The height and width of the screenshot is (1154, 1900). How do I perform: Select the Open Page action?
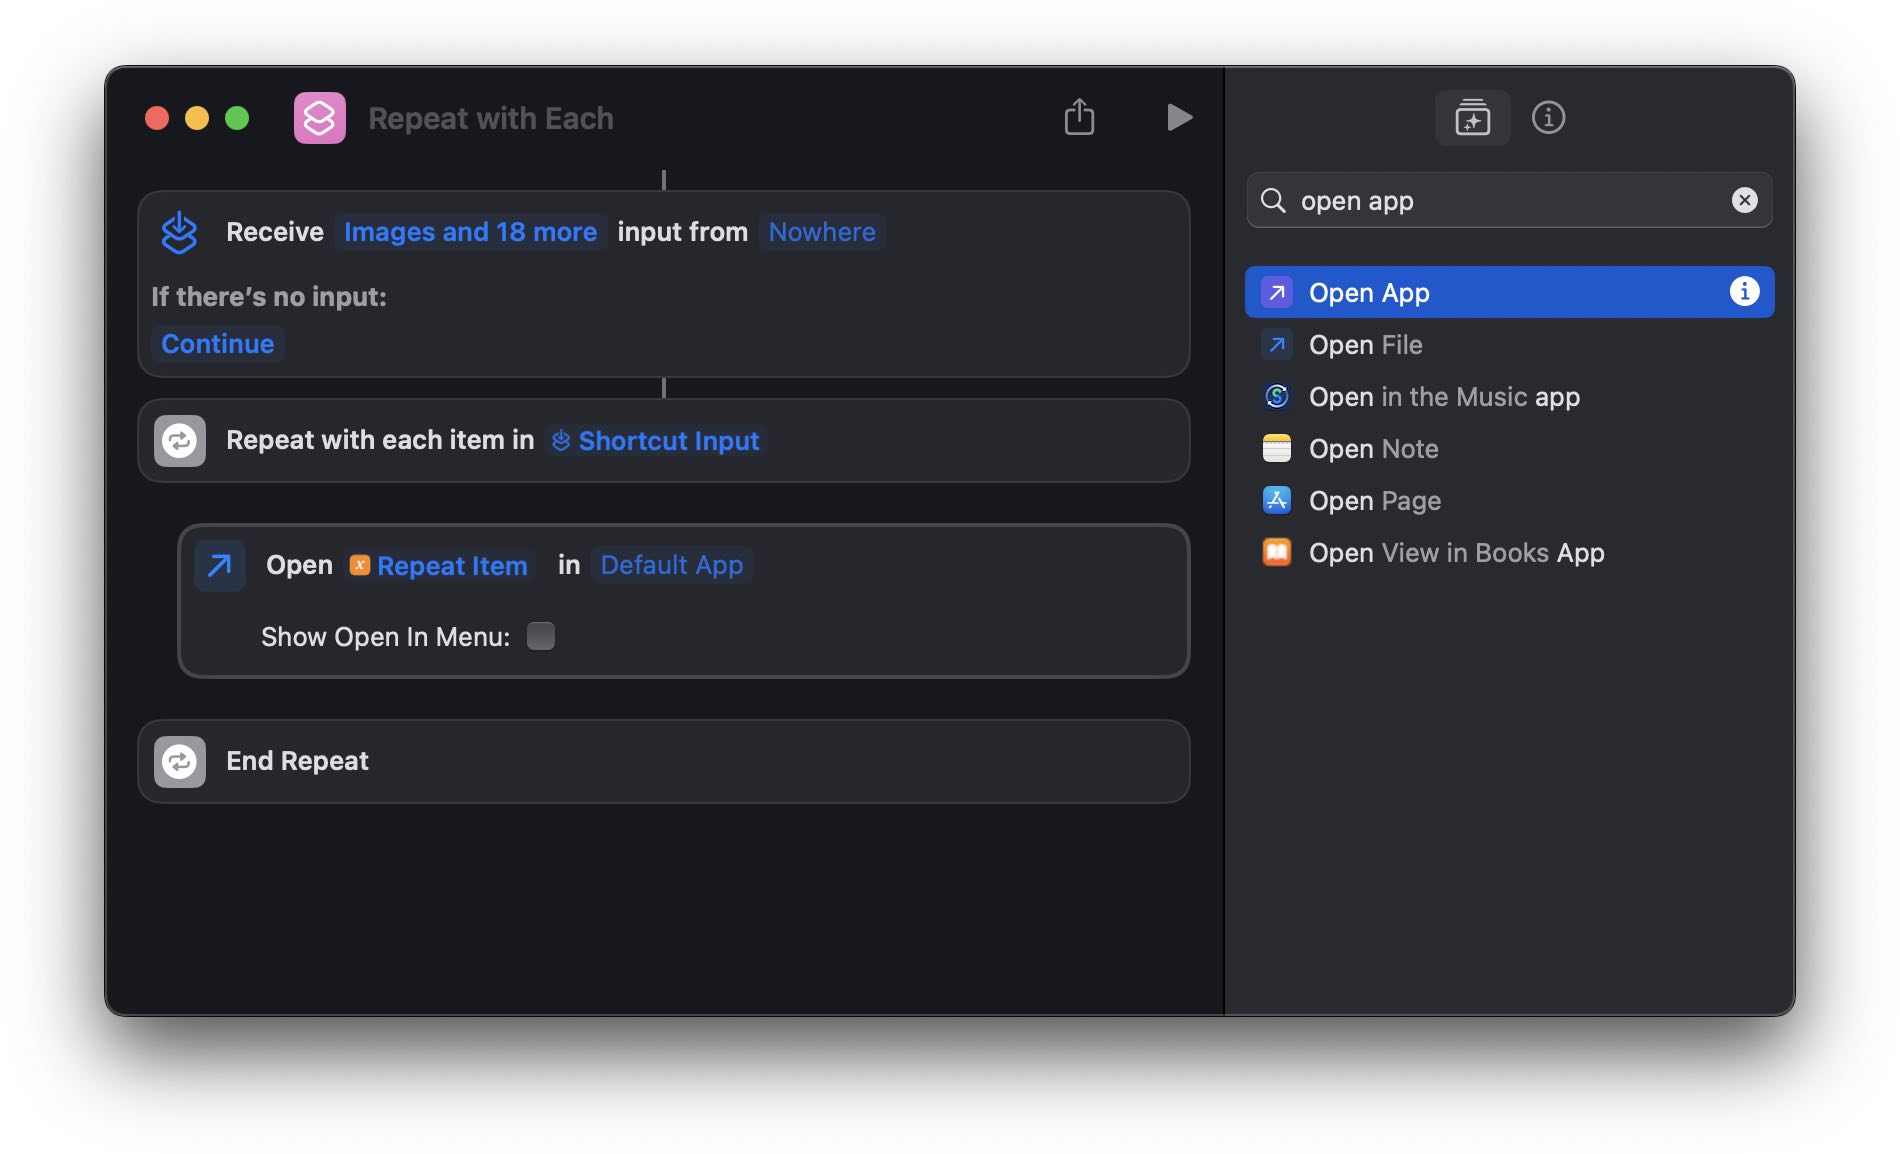tap(1509, 500)
